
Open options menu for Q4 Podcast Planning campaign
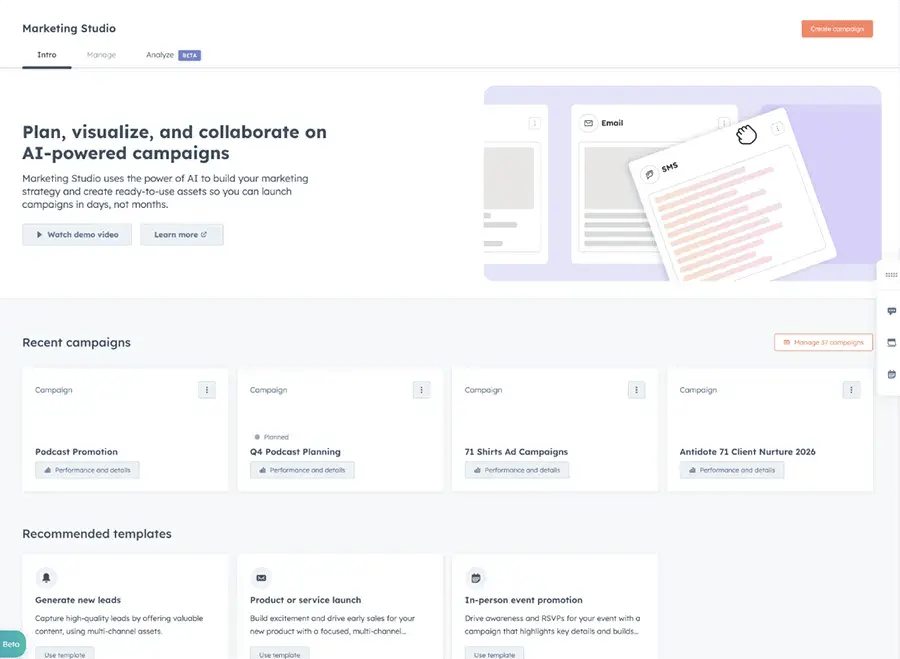[x=422, y=390]
